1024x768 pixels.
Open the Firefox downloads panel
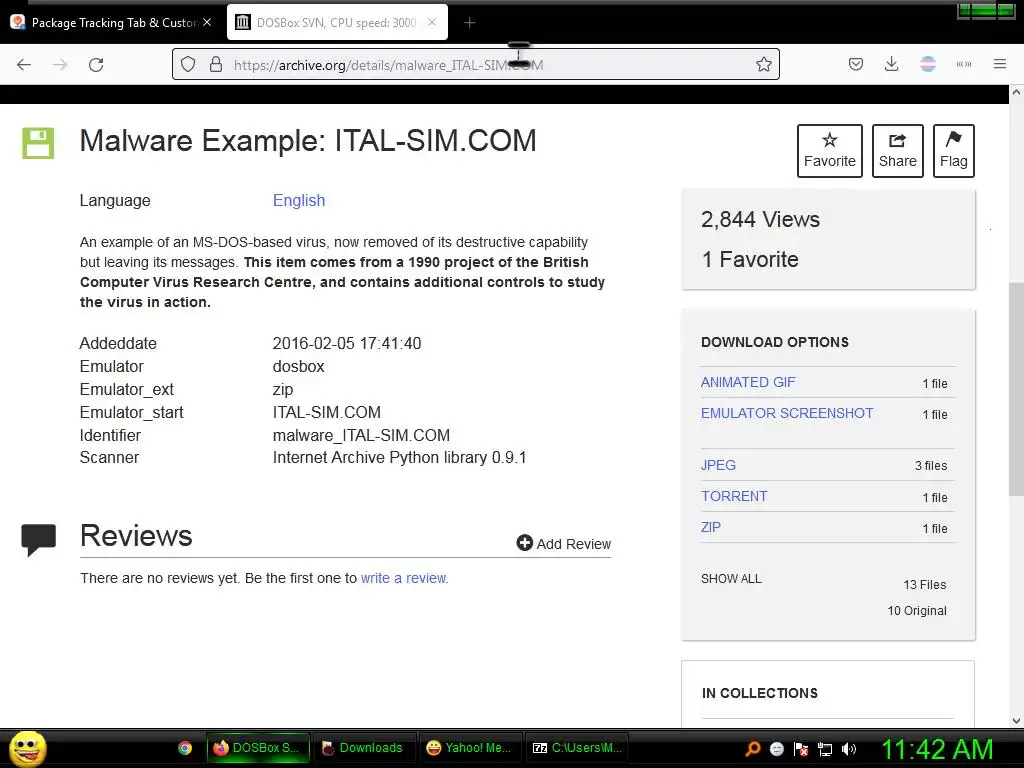pyautogui.click(x=891, y=64)
